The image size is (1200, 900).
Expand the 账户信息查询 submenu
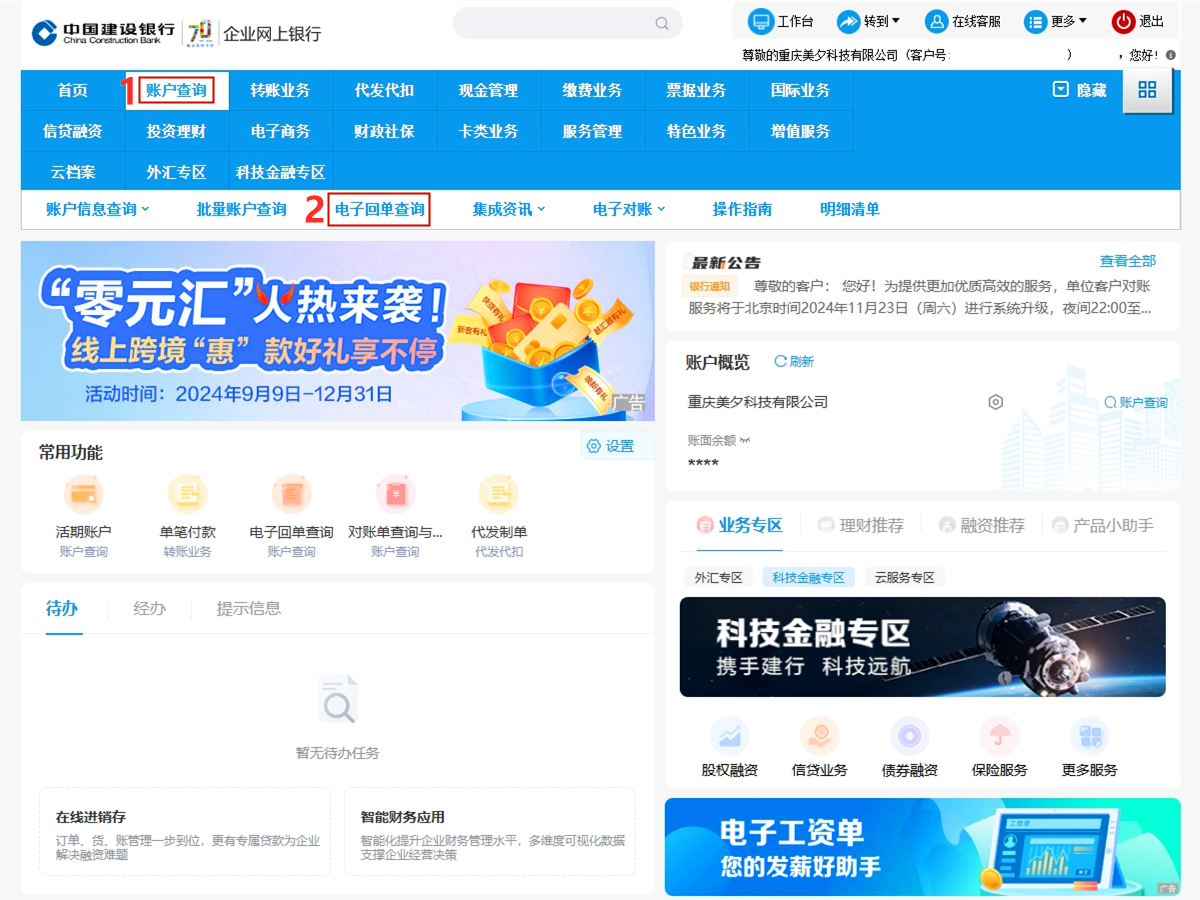98,209
